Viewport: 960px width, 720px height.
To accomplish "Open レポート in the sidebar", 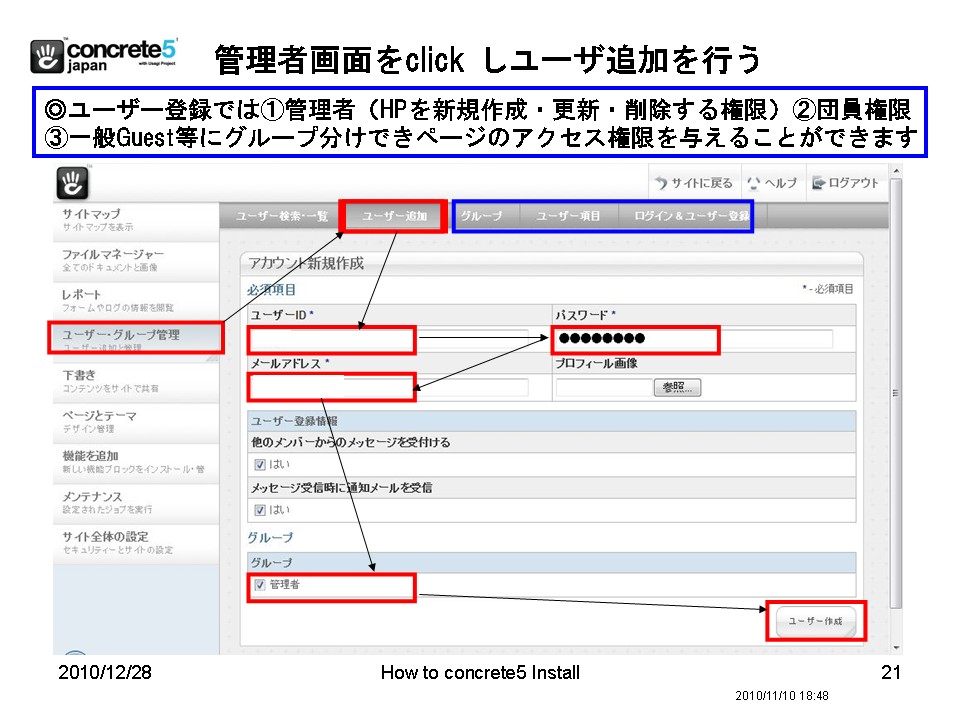I will tap(136, 301).
